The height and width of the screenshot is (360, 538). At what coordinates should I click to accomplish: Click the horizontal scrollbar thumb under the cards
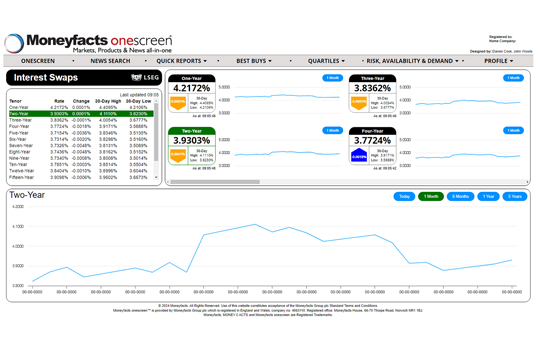pos(215,182)
